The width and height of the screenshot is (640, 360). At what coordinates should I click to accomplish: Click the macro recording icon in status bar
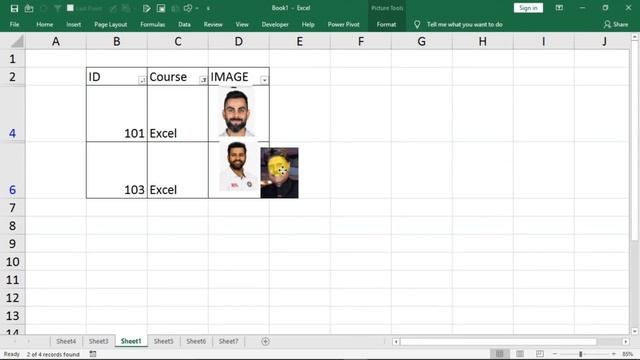pos(93,354)
